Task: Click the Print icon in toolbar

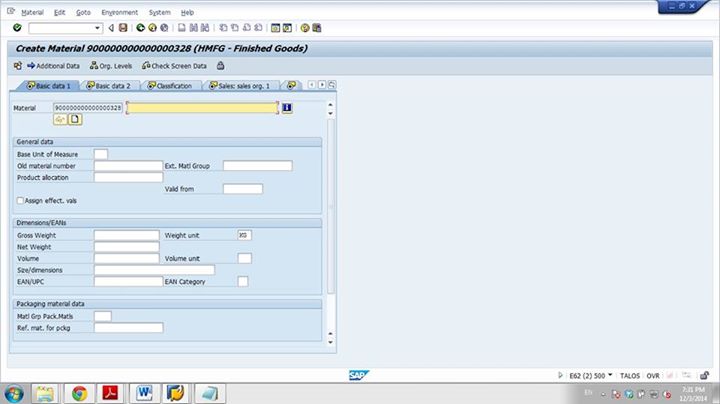Action: 182,28
